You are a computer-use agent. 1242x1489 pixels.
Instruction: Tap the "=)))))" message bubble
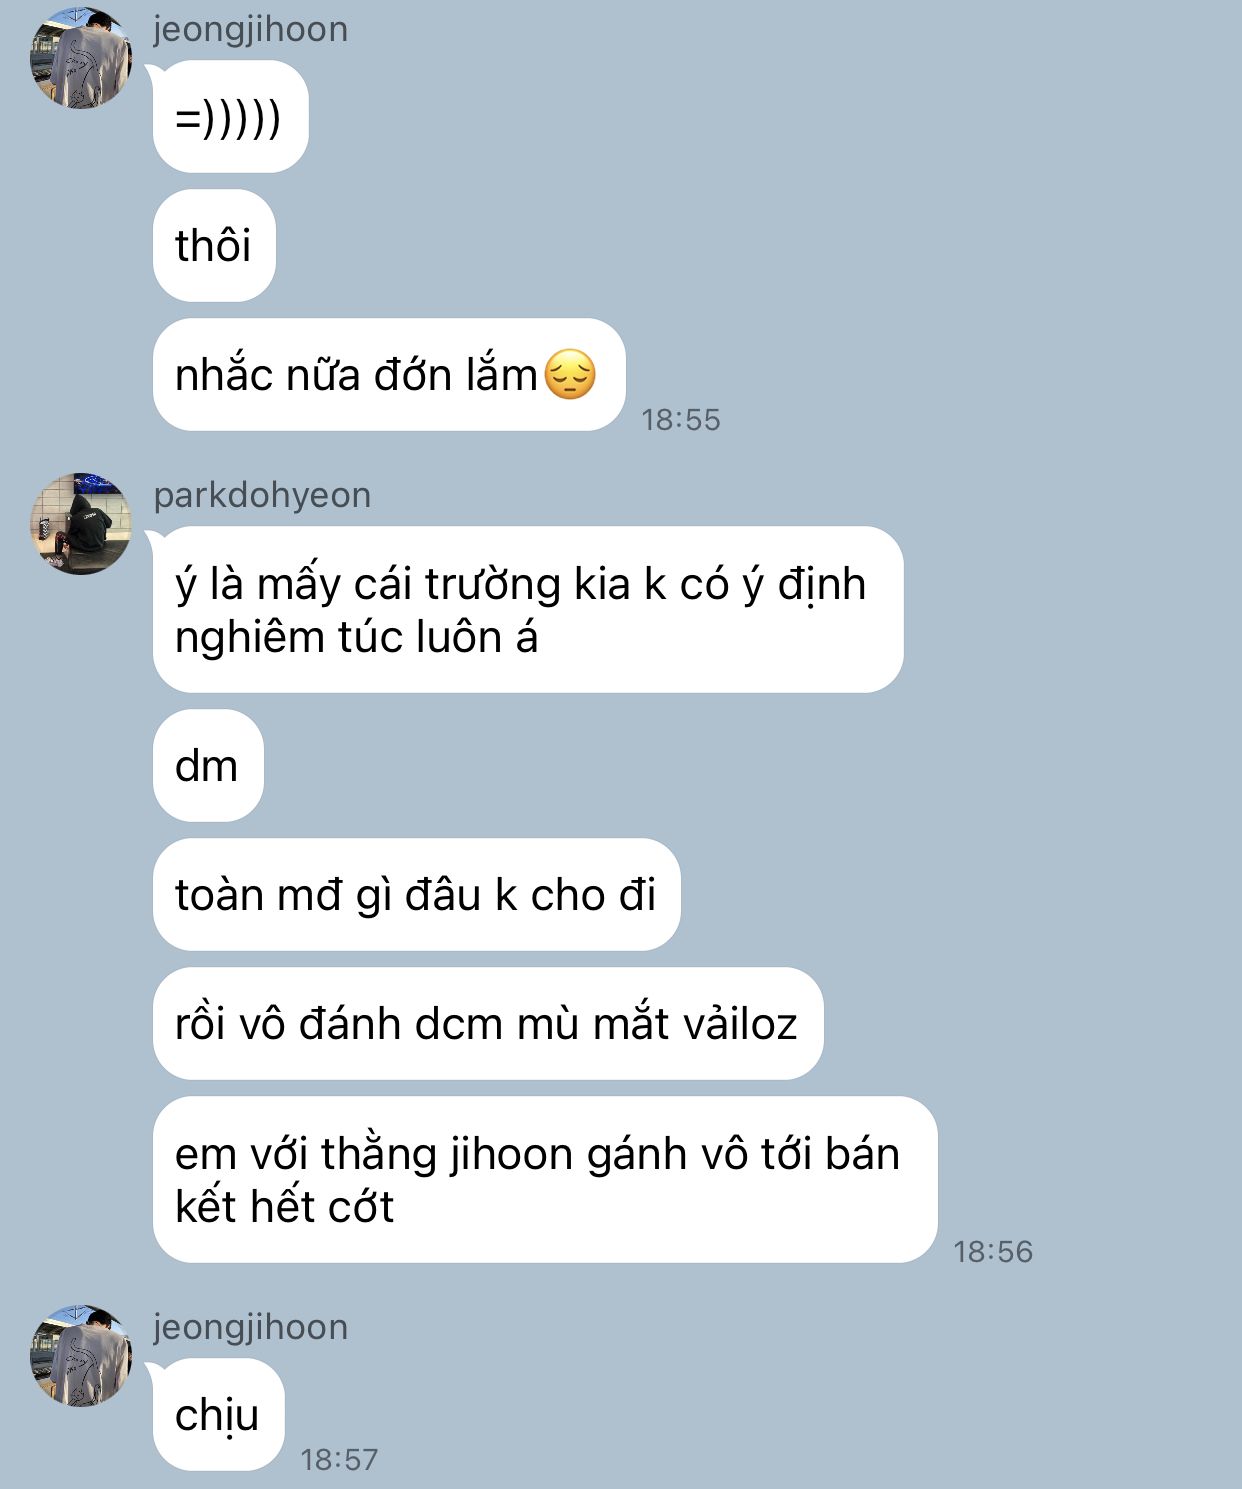coord(230,117)
